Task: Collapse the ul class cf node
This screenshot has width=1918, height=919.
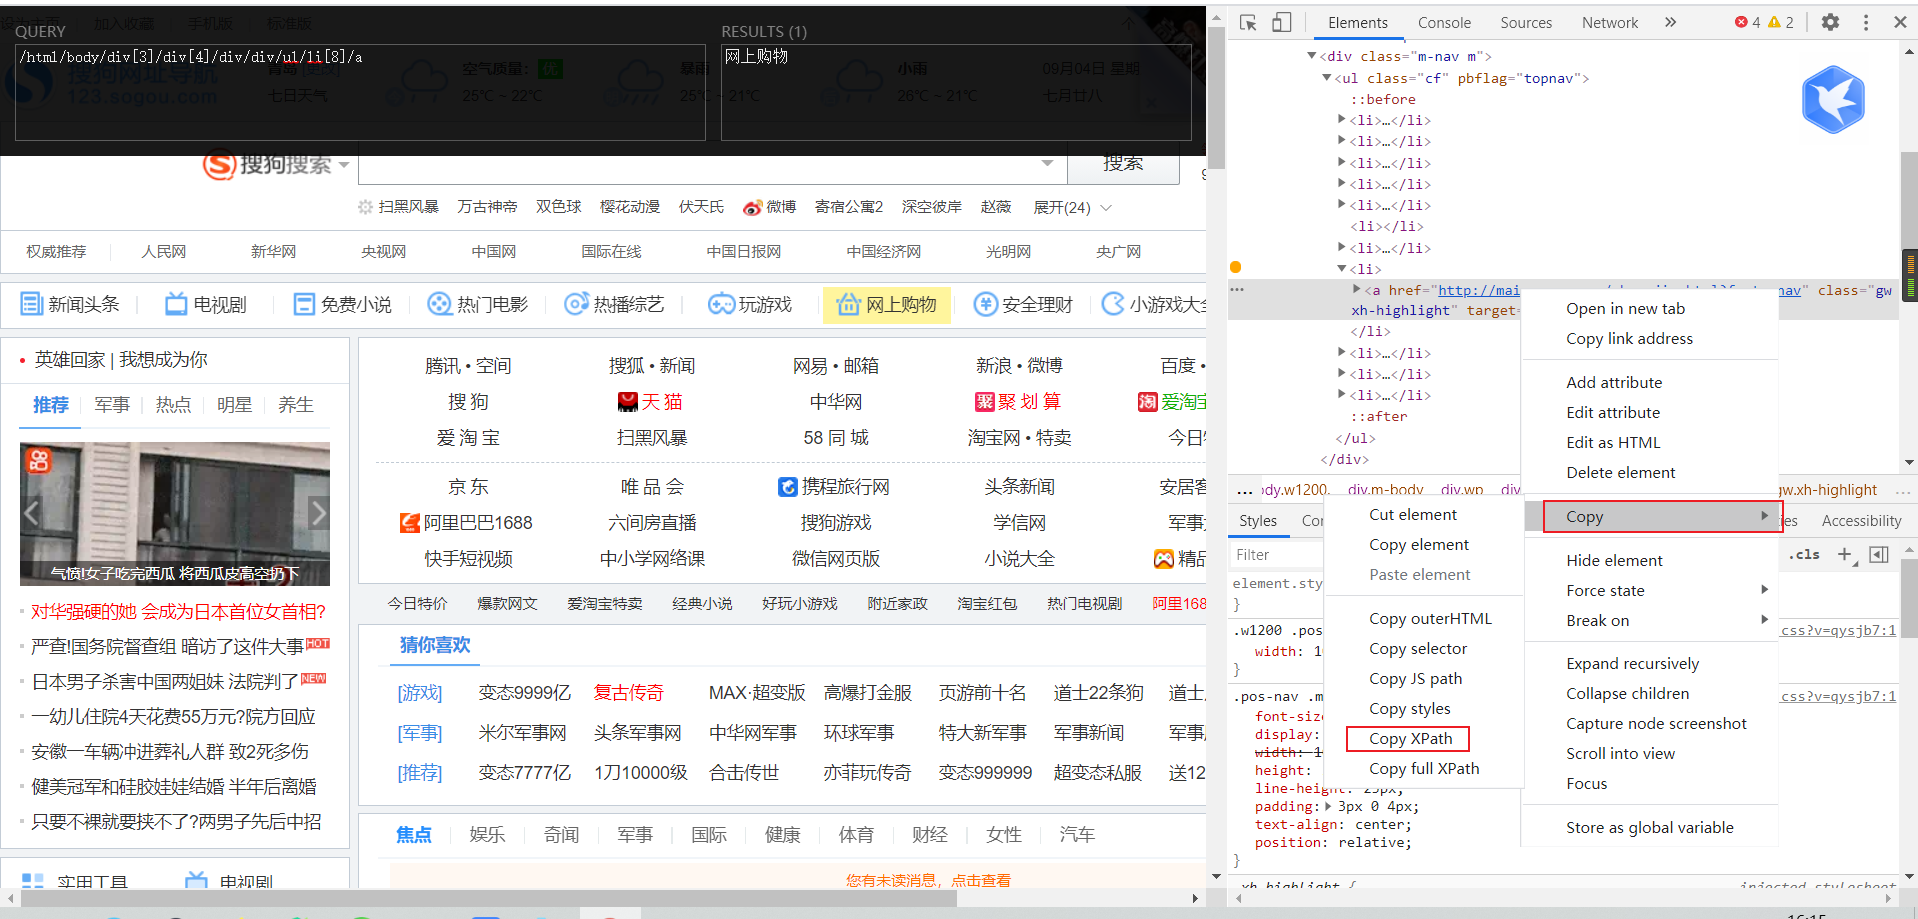Action: (1327, 77)
